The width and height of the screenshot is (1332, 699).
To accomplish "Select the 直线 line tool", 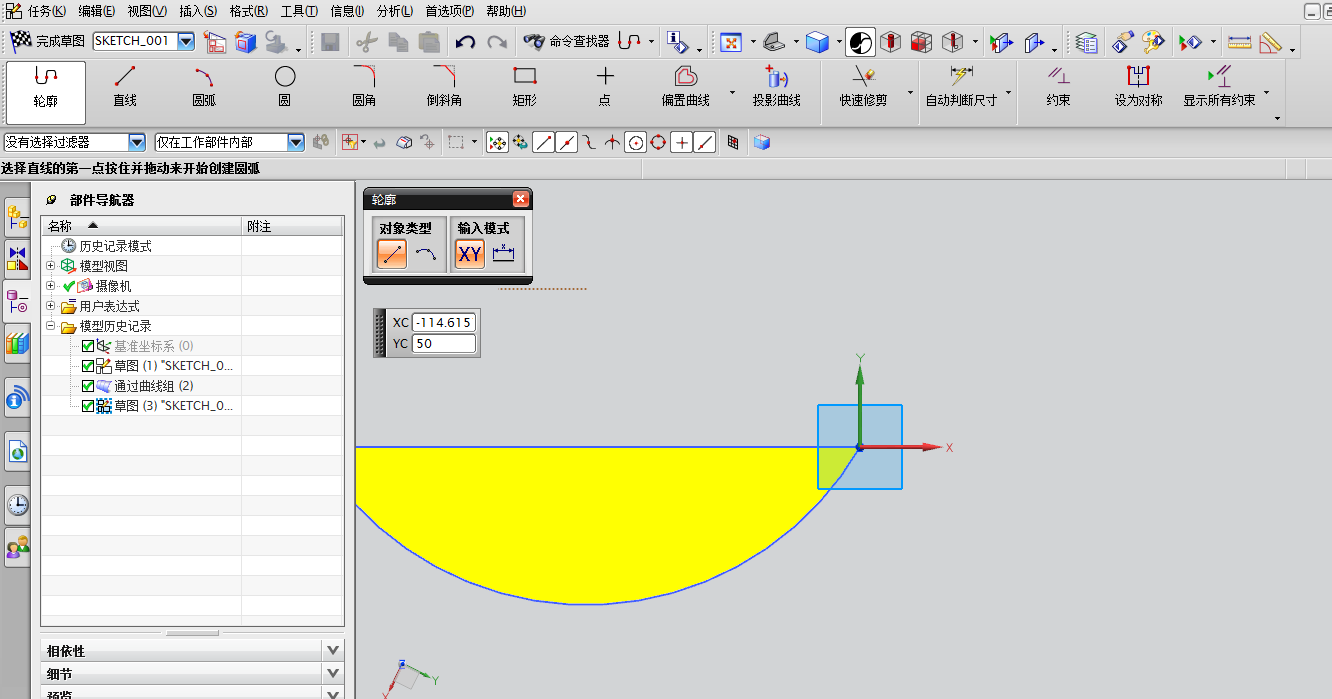I will 125,87.
